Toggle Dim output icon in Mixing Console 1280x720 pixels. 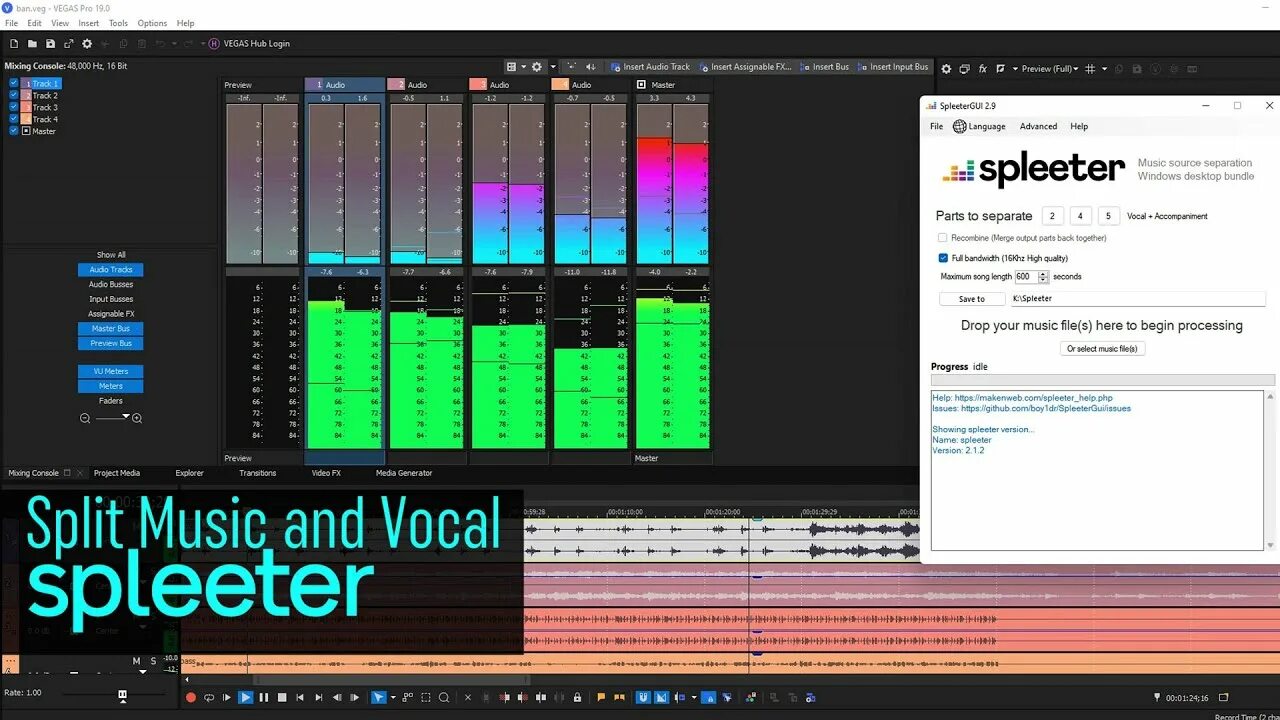click(590, 67)
